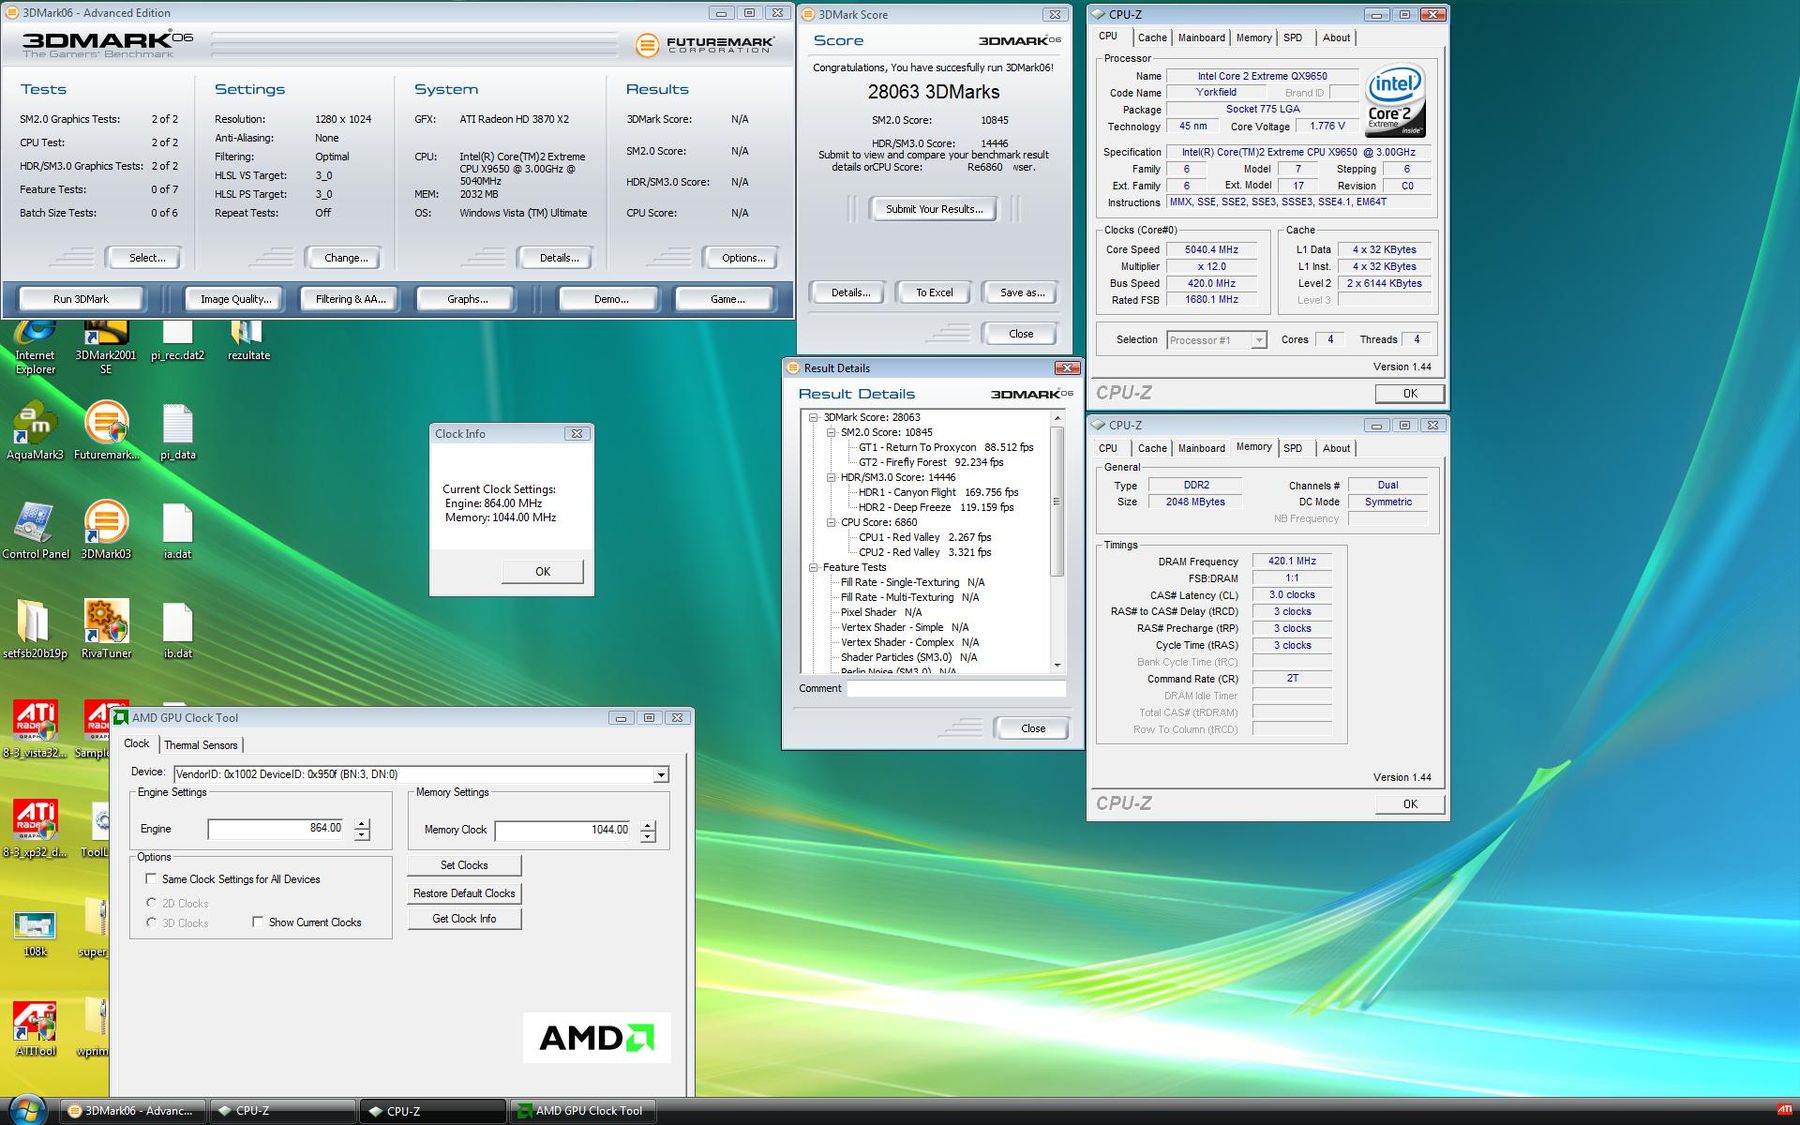
Task: Launch RivaTuner desktop shortcut
Action: point(106,629)
